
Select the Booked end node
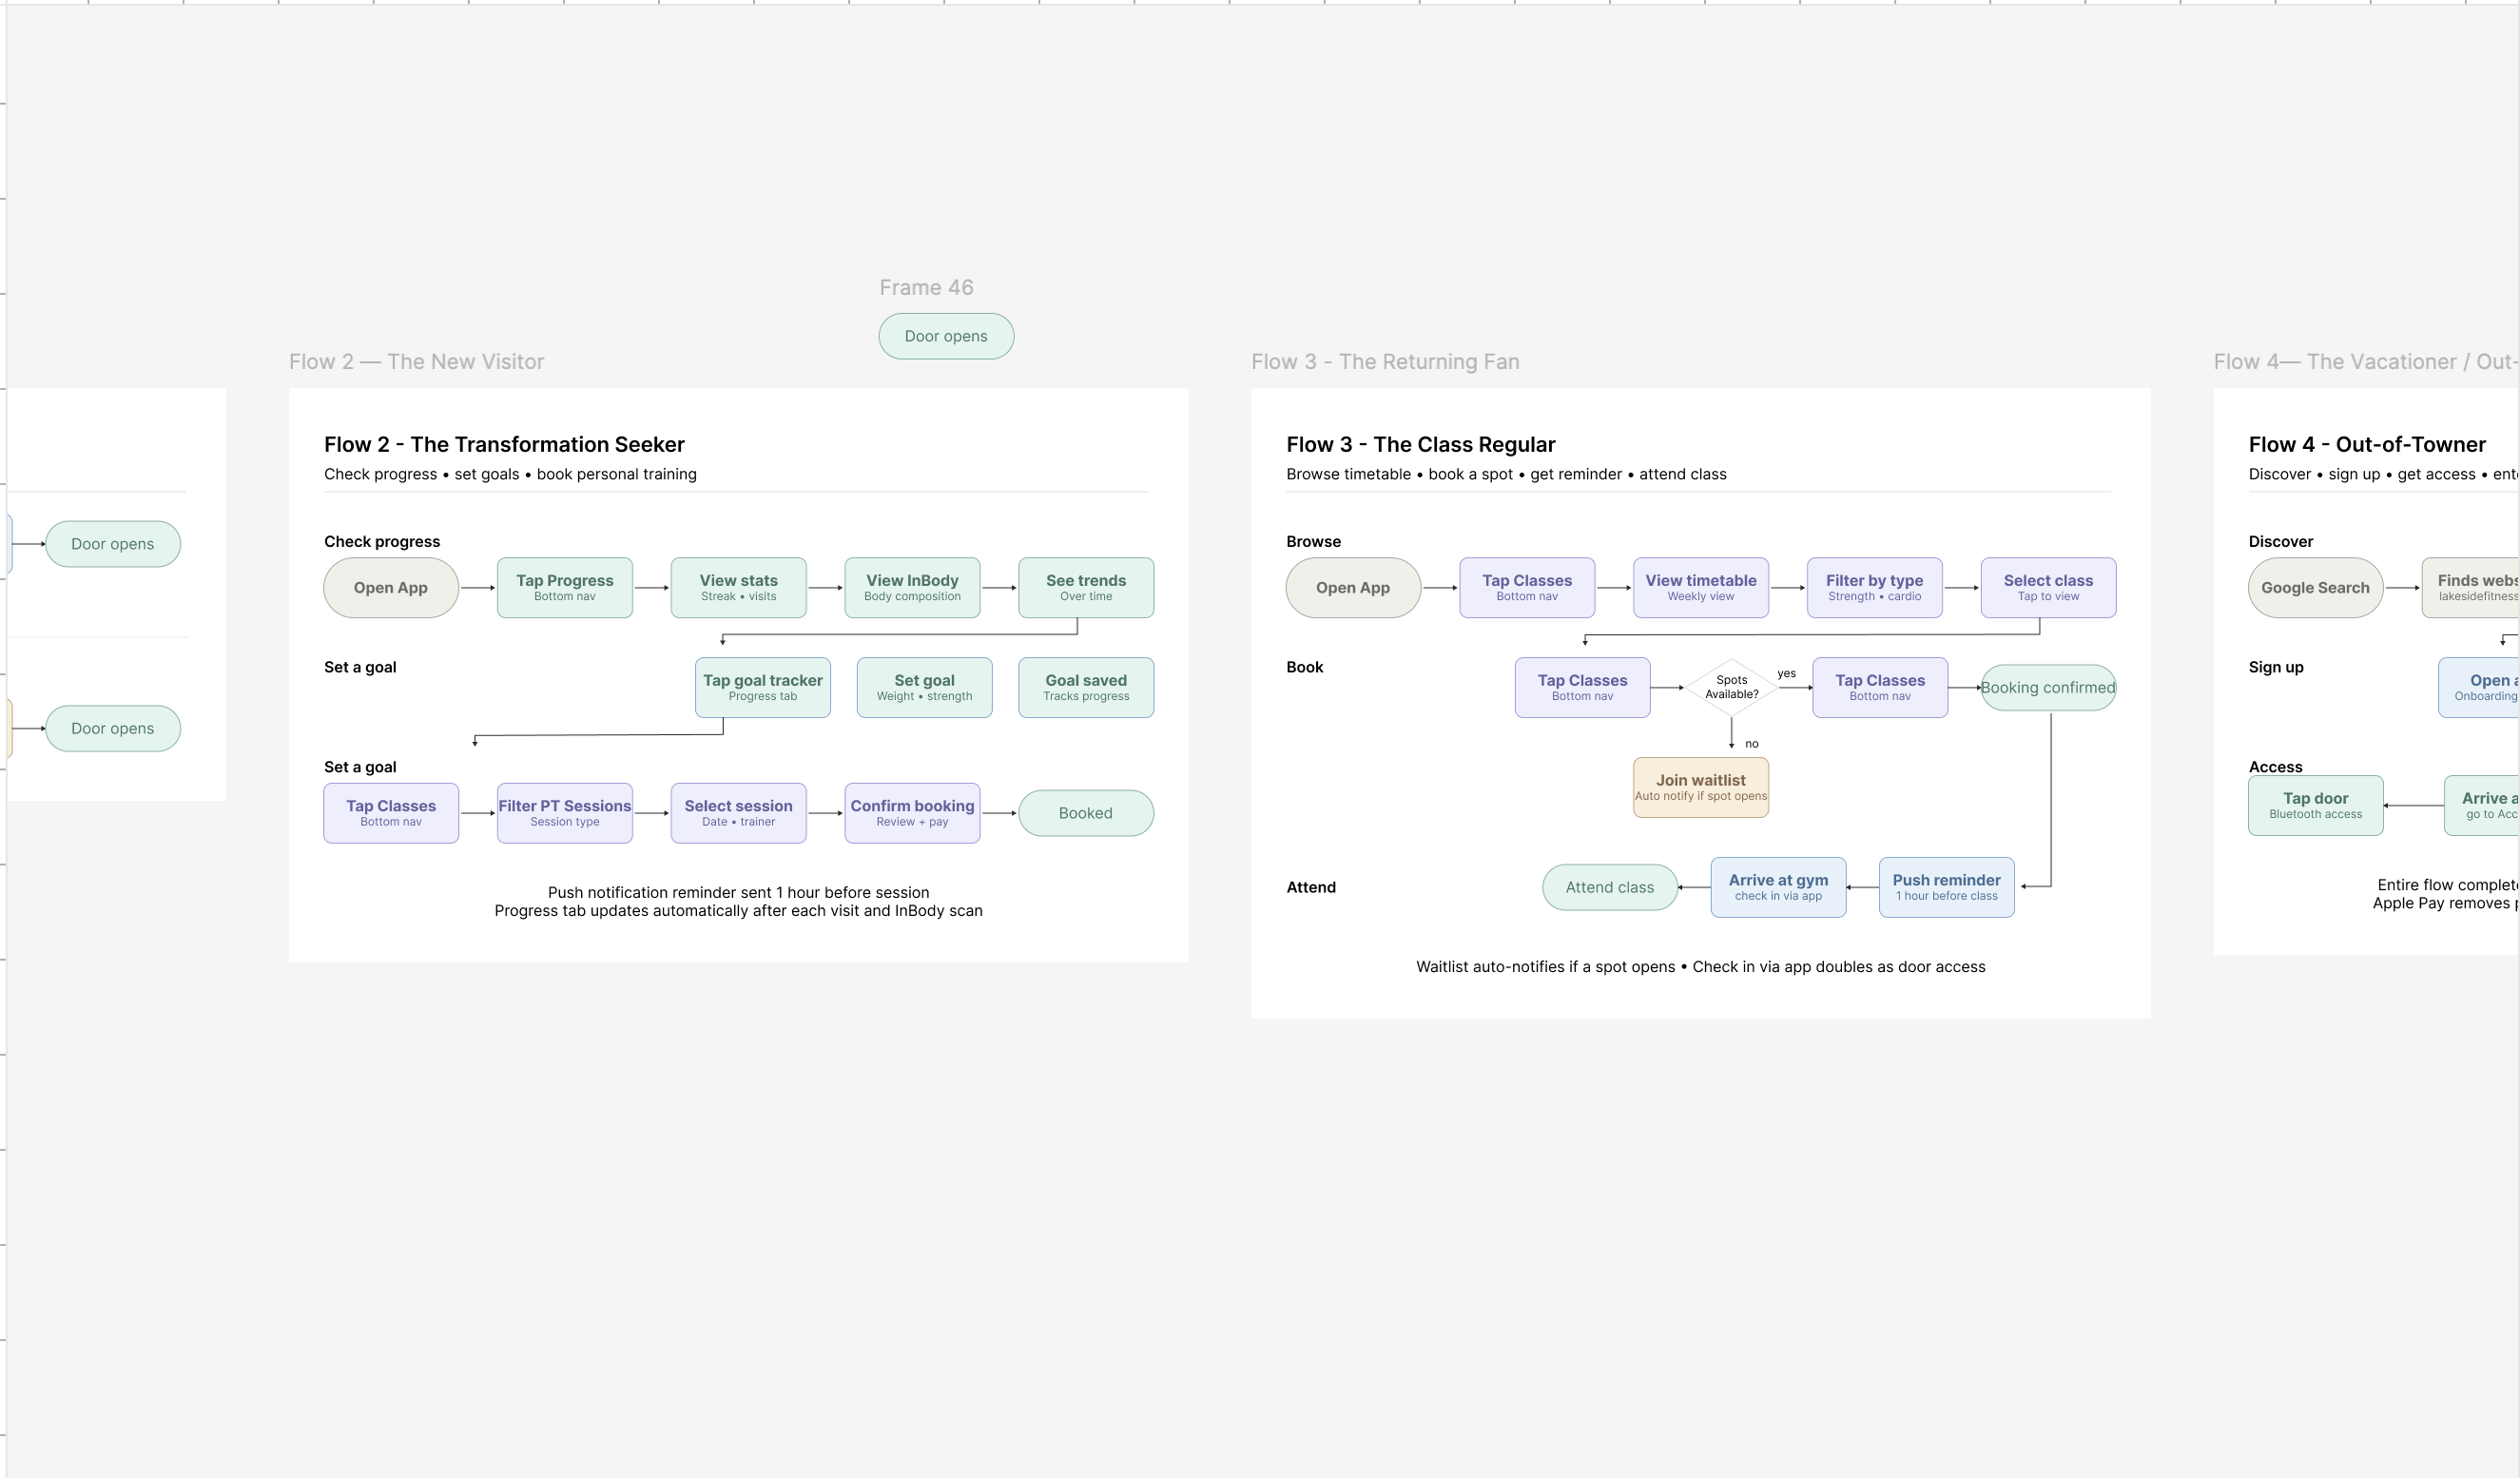pos(1086,813)
